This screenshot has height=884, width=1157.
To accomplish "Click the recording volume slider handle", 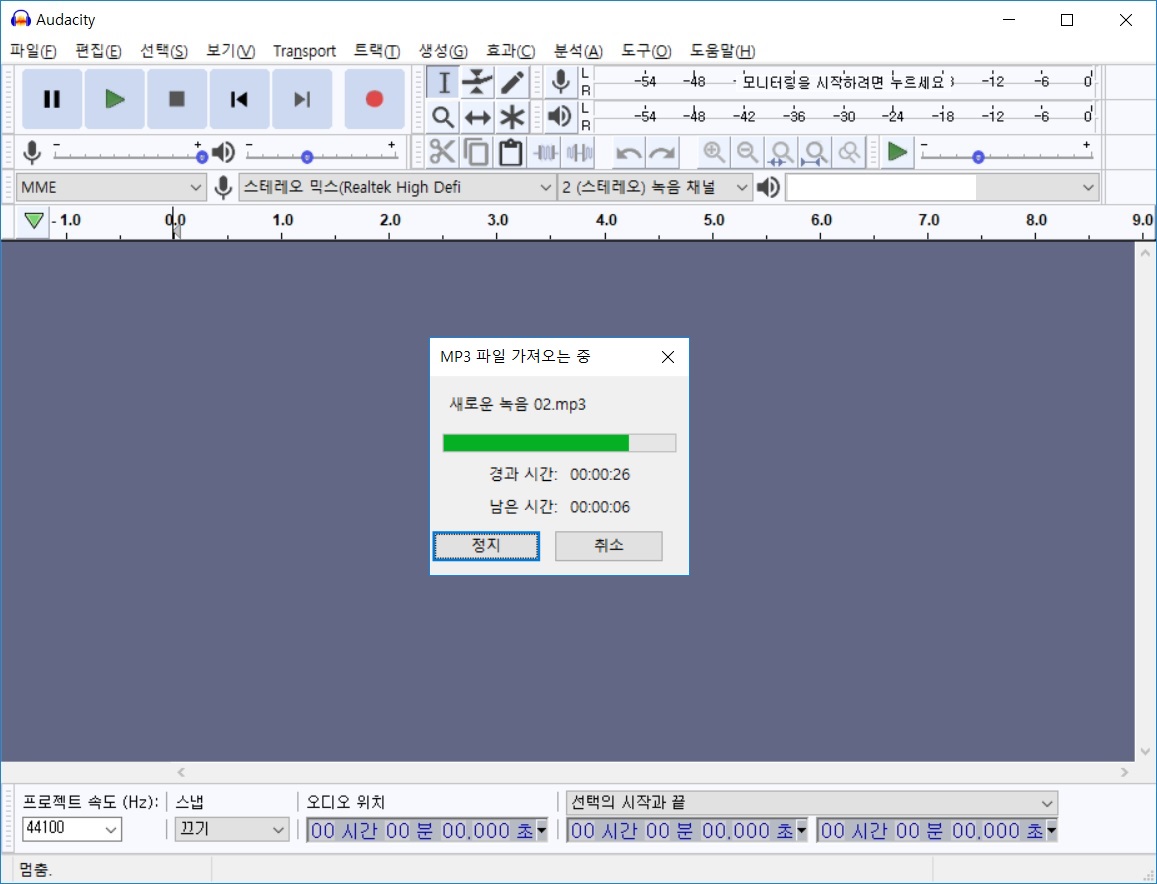I will coord(201,157).
